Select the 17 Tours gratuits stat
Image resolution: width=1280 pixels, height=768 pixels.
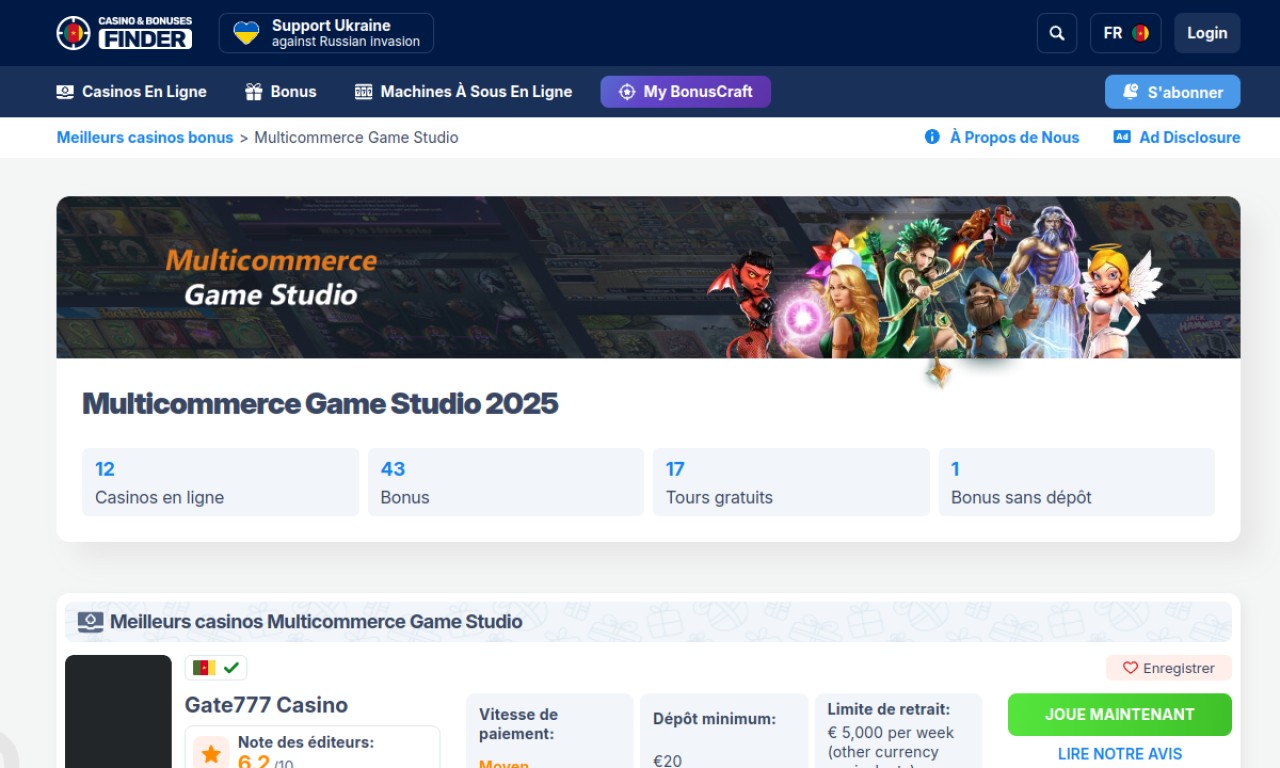791,482
